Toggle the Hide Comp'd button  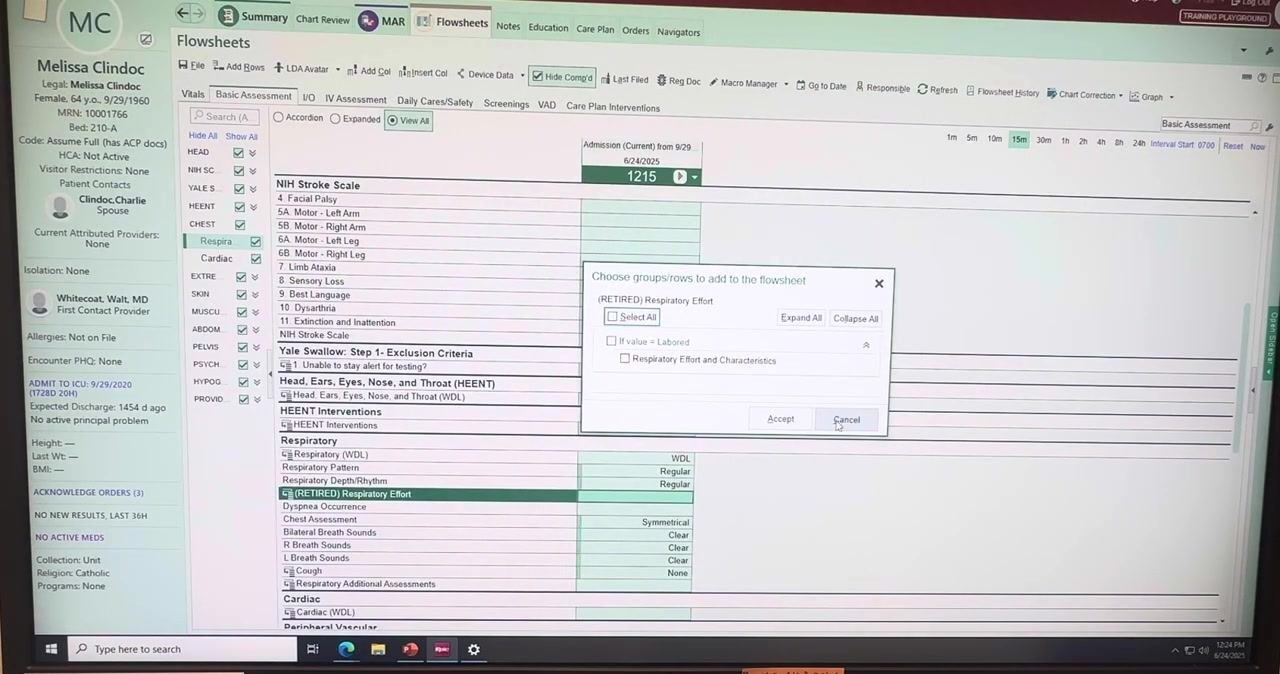pos(563,77)
